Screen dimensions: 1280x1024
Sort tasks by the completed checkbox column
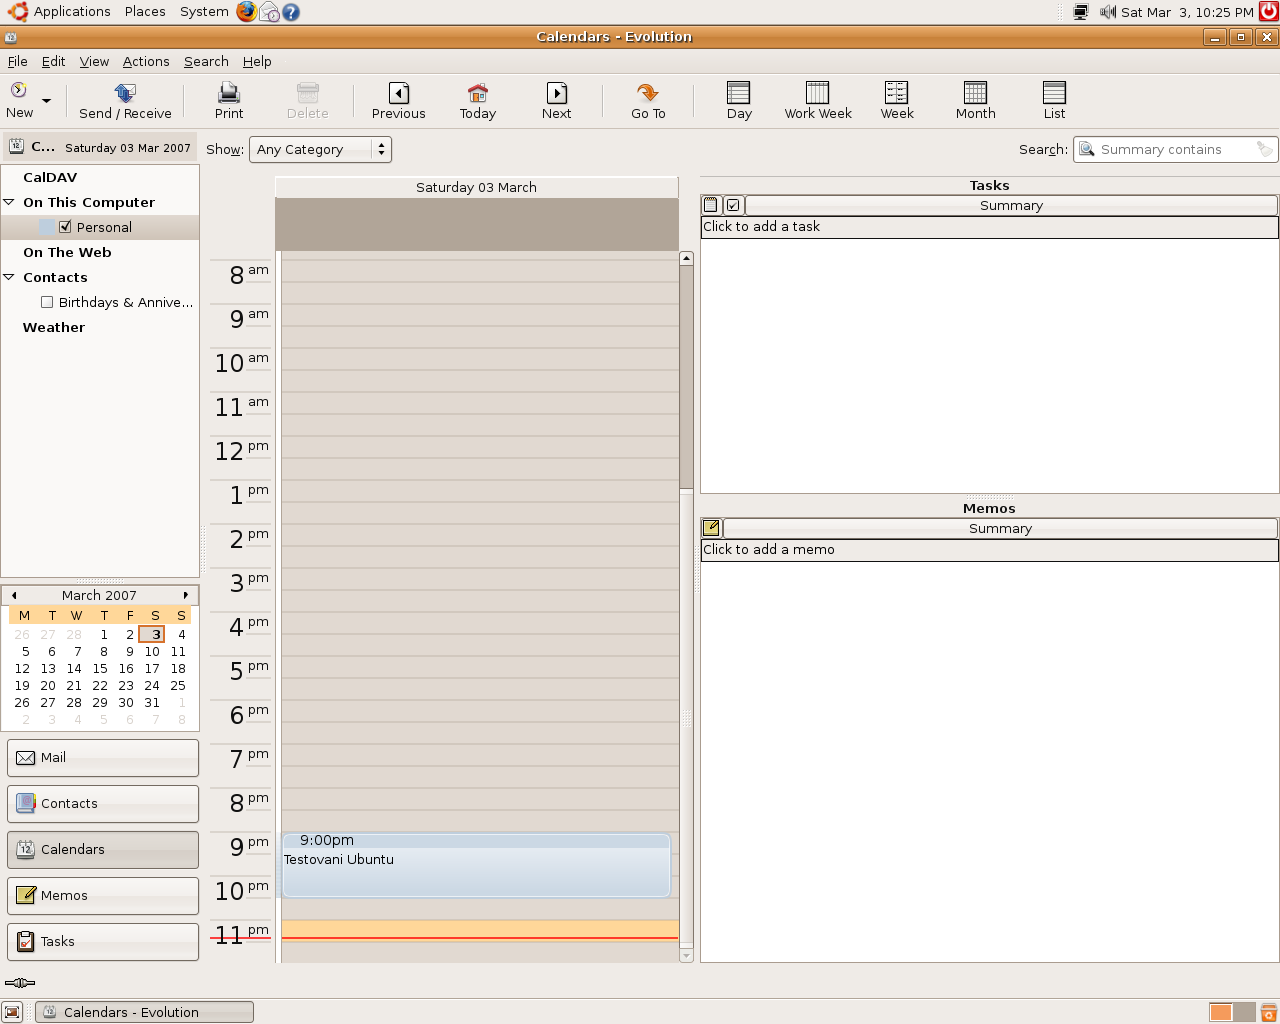[733, 205]
